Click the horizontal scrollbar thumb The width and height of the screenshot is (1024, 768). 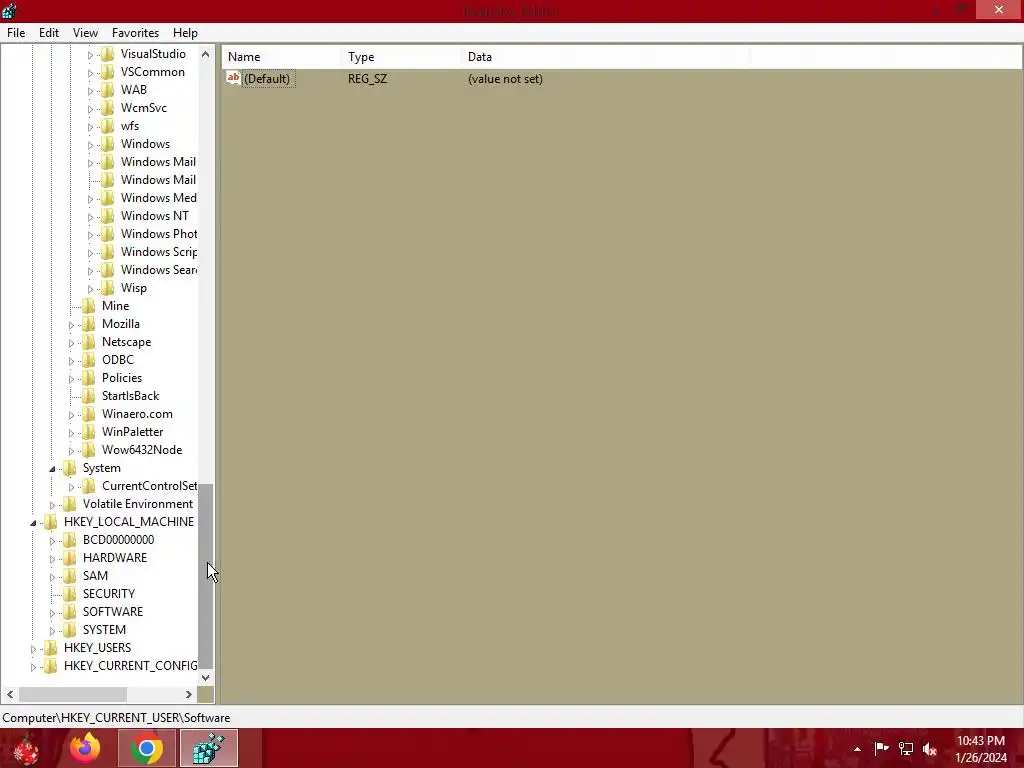coord(72,694)
